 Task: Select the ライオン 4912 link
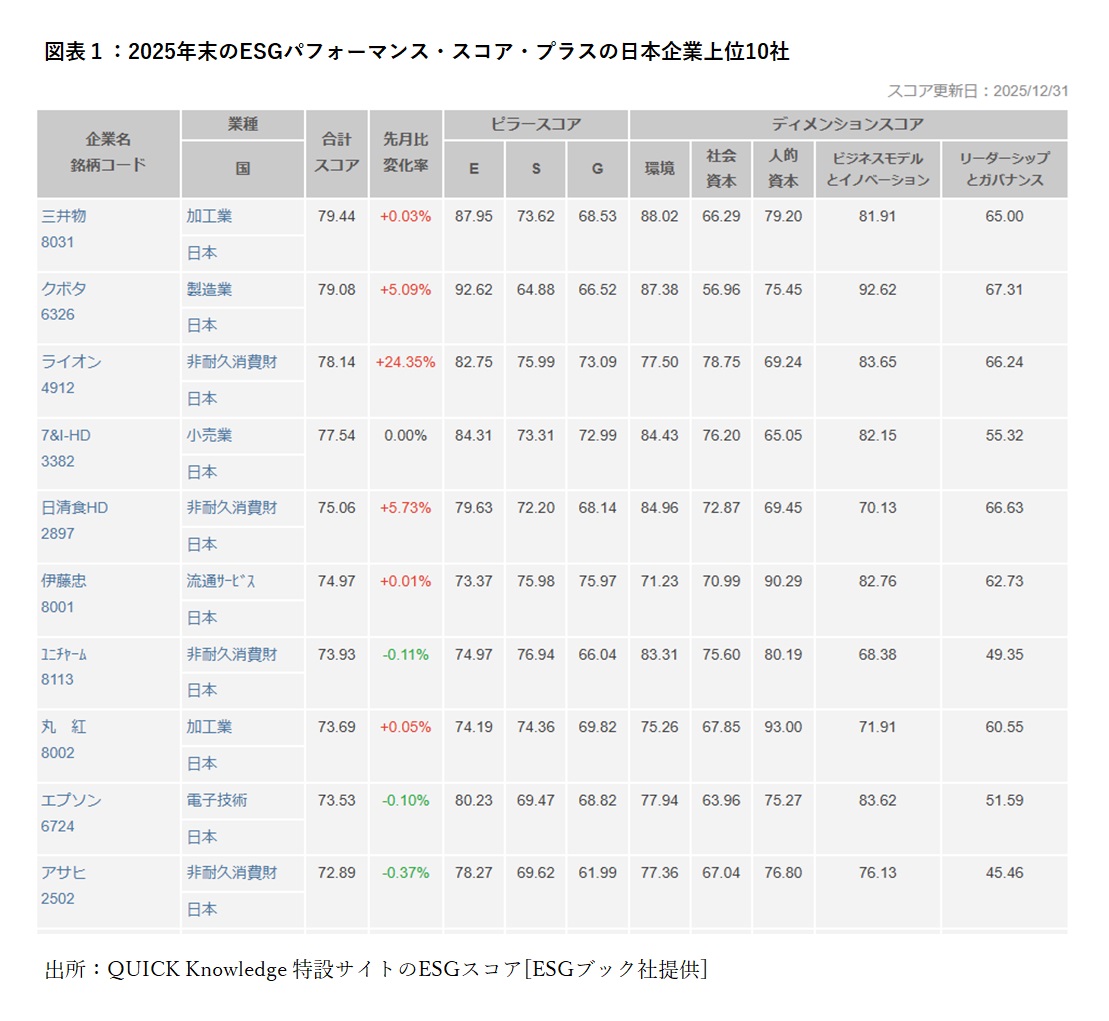tap(74, 362)
